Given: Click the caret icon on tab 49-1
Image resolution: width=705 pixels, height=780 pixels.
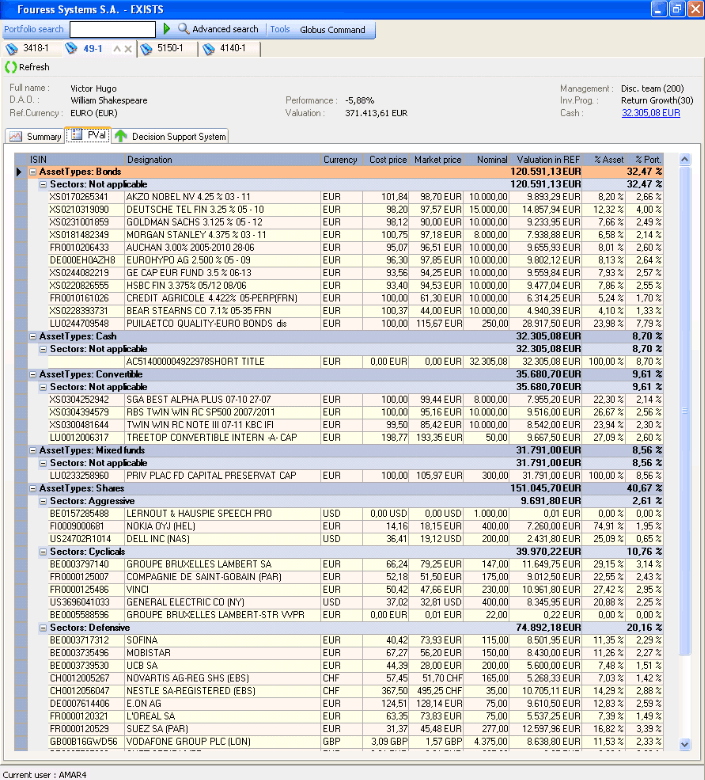Looking at the screenshot, I should click(x=117, y=49).
